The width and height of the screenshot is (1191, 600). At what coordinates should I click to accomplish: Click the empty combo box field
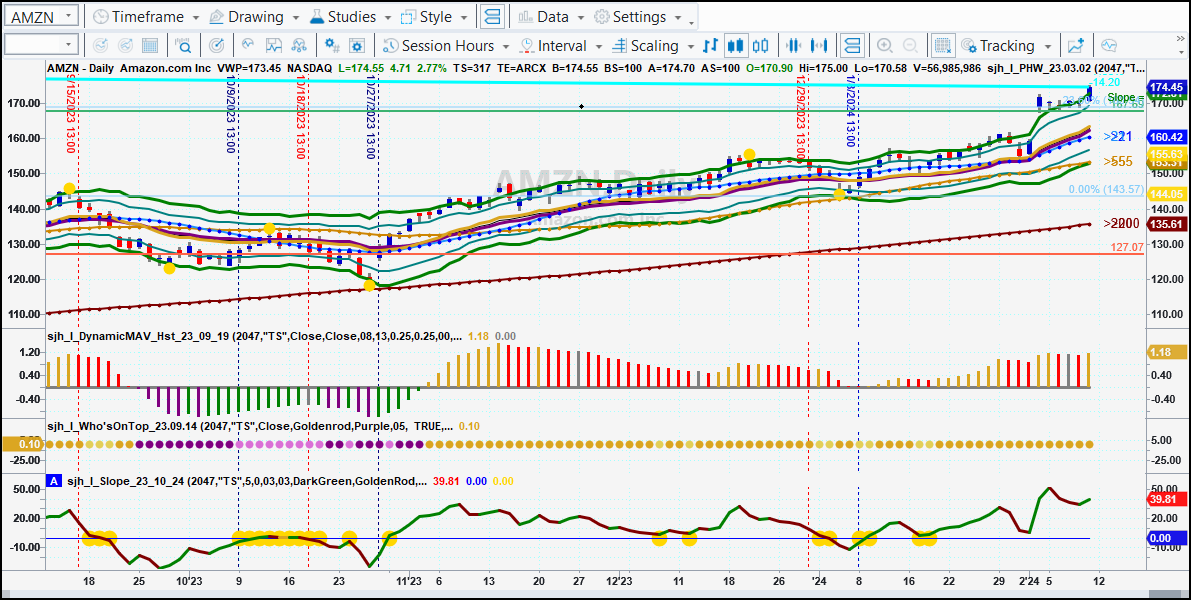point(33,45)
